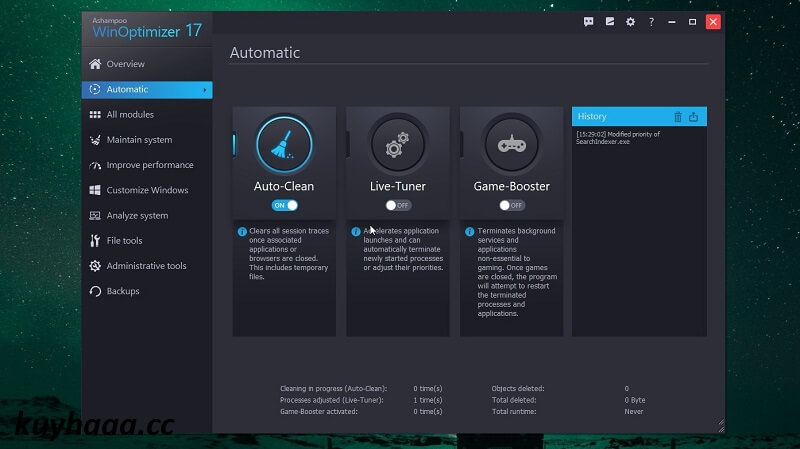Open Administrative tools section
Image resolution: width=800 pixels, height=449 pixels.
[147, 266]
